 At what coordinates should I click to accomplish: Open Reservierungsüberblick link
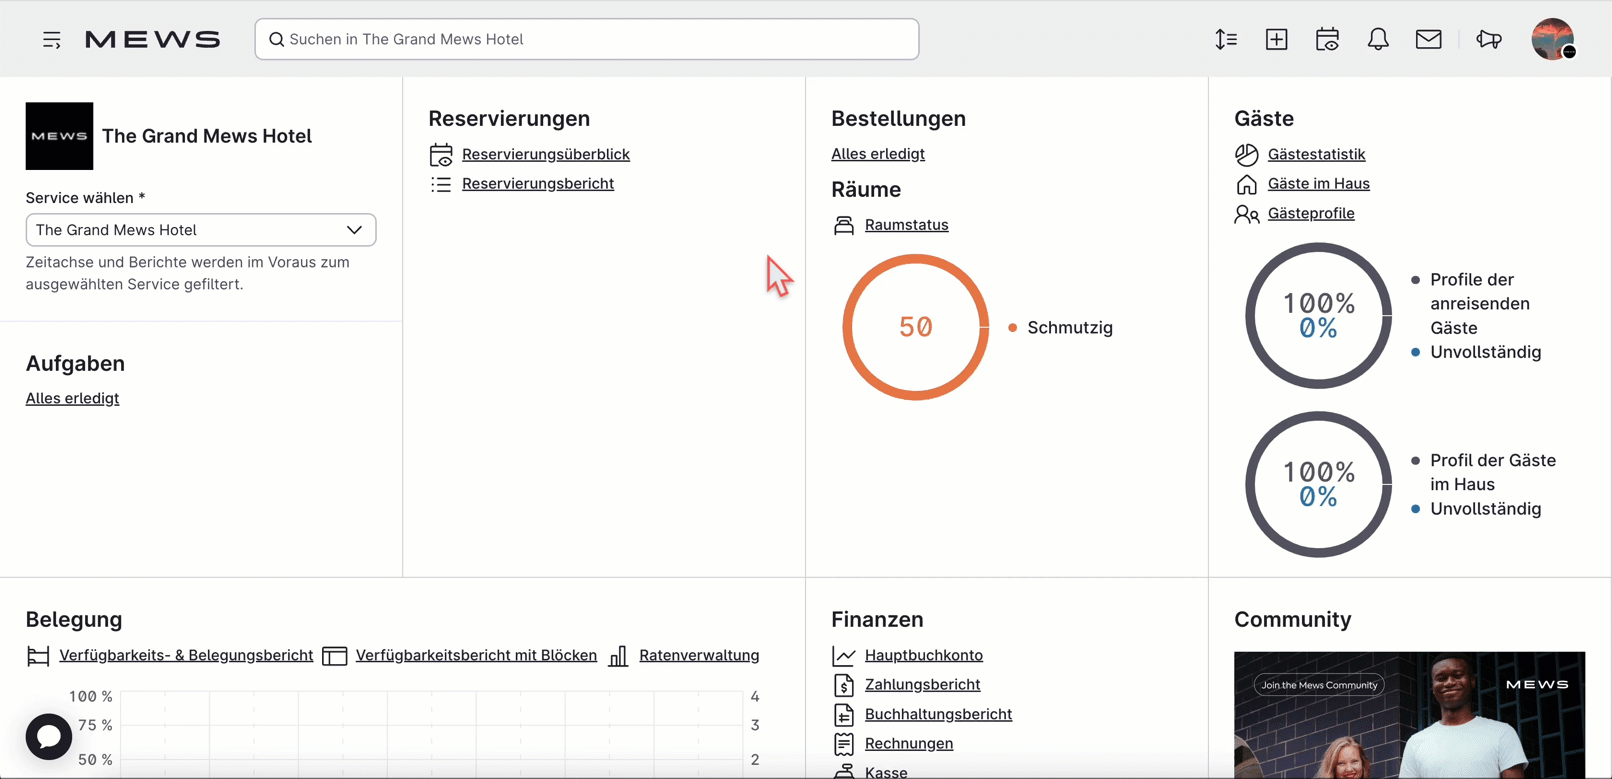545,154
